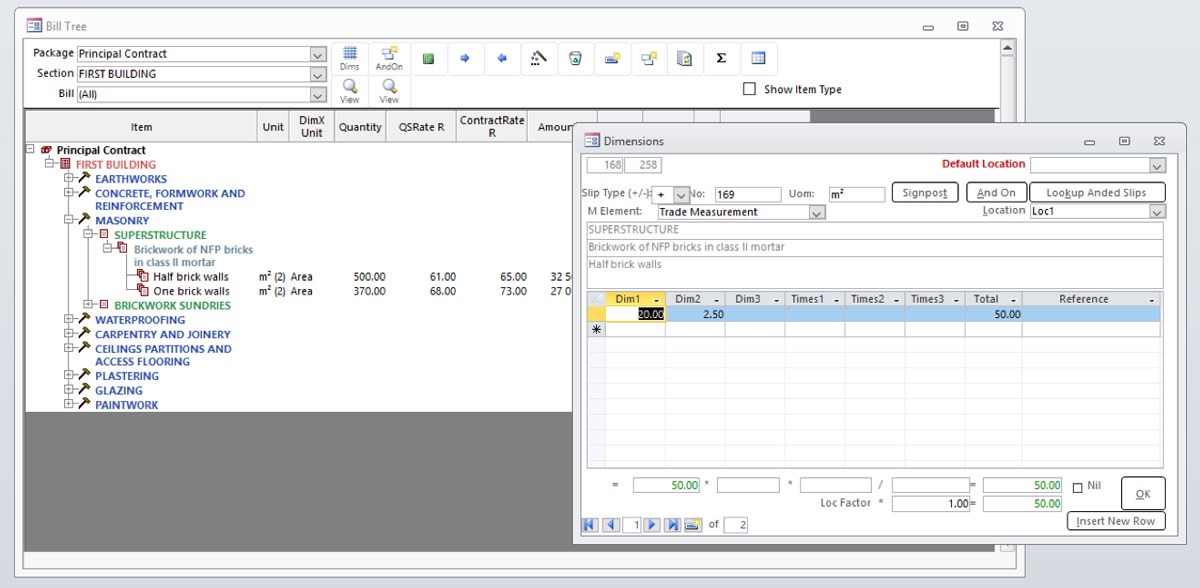Image resolution: width=1200 pixels, height=588 pixels.
Task: Click the second magnifier View icon
Action: coord(389,91)
